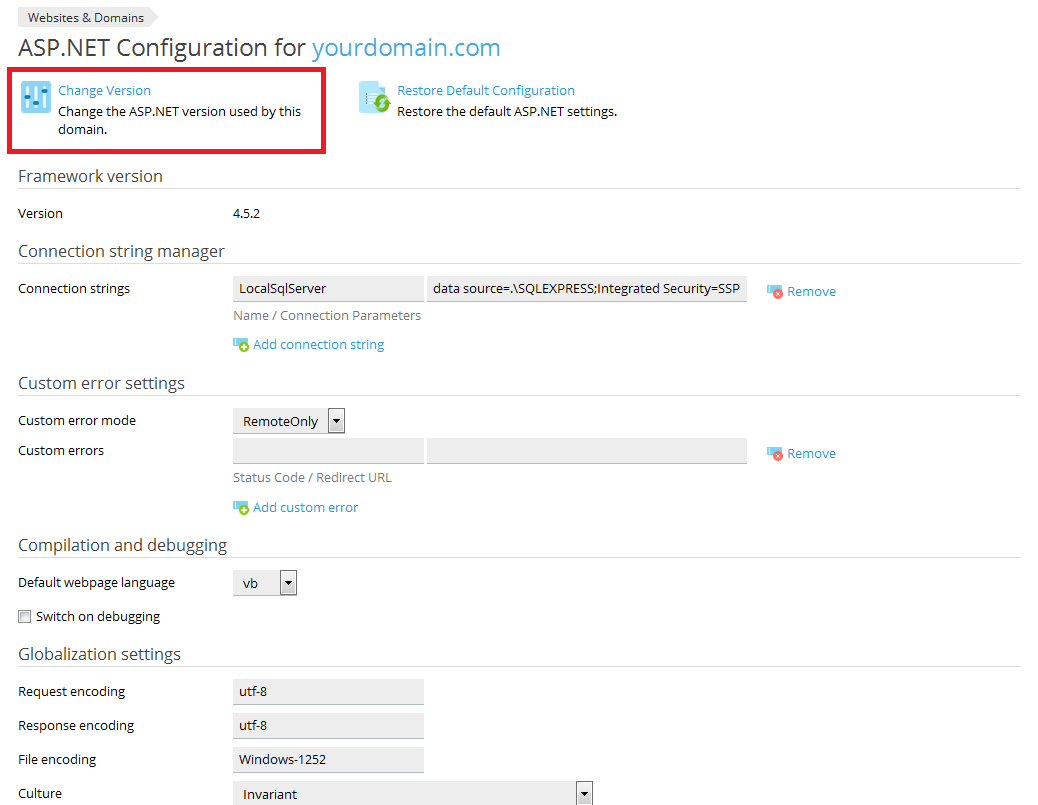Edit the Response encoding field
Image resolution: width=1038 pixels, height=805 pixels.
pyautogui.click(x=328, y=726)
